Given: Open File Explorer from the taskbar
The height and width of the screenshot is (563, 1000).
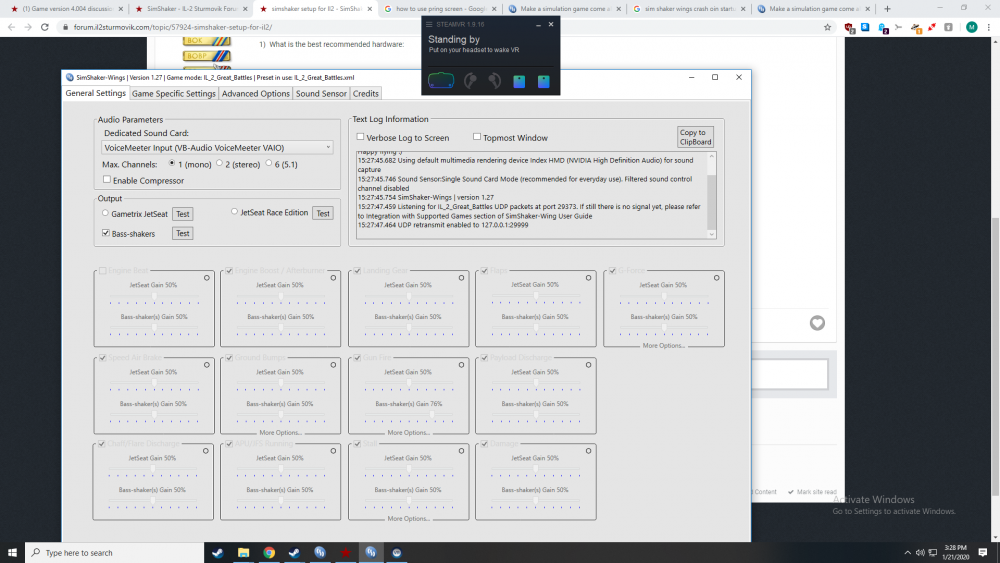Looking at the screenshot, I should point(243,553).
